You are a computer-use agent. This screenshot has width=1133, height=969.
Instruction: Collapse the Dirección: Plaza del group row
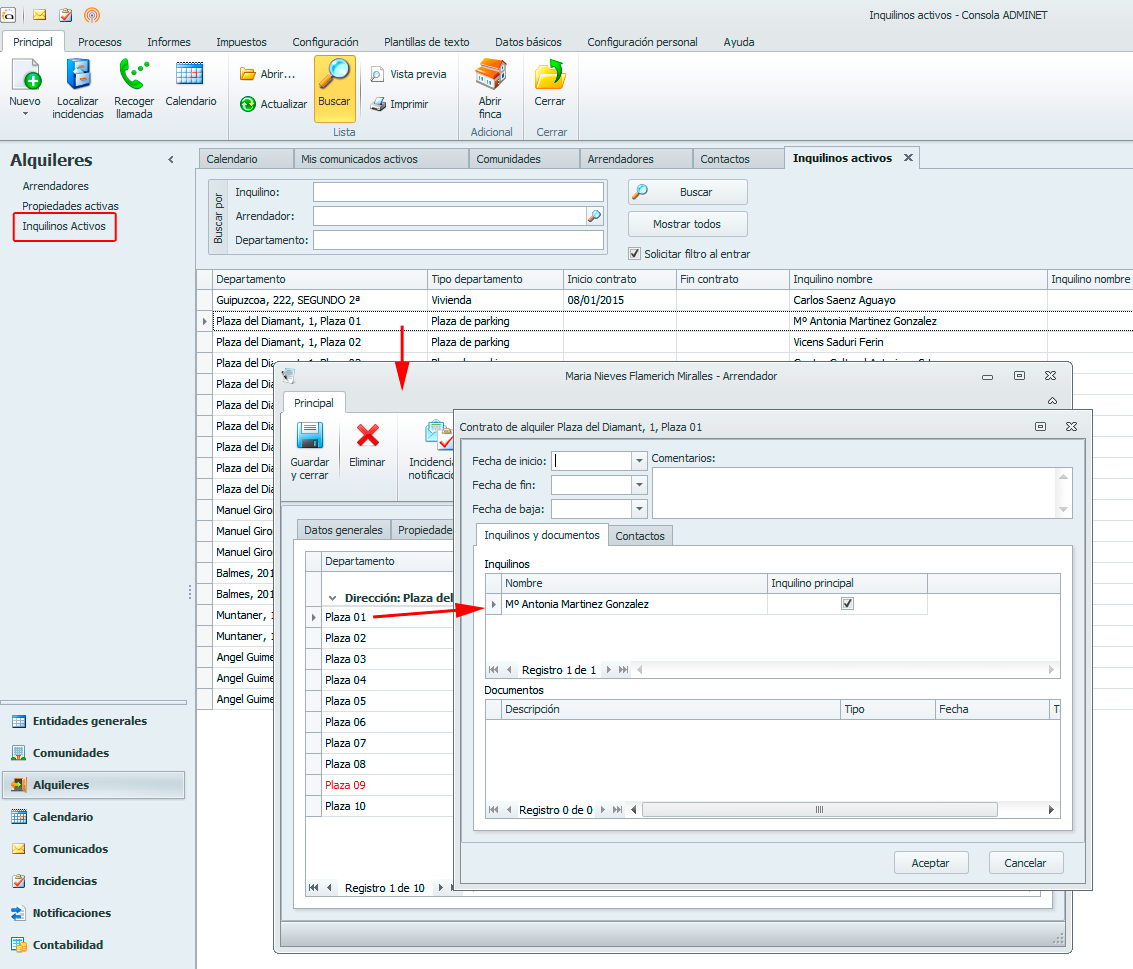(333, 597)
